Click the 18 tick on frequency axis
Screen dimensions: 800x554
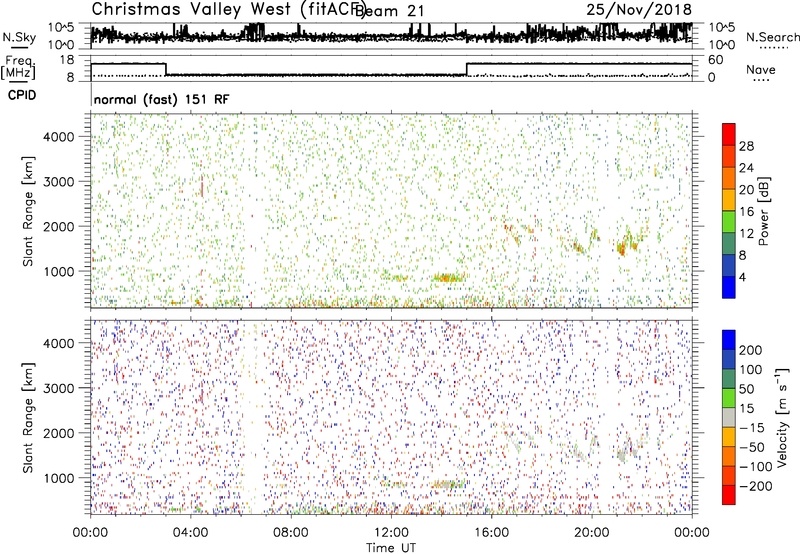pyautogui.click(x=67, y=60)
